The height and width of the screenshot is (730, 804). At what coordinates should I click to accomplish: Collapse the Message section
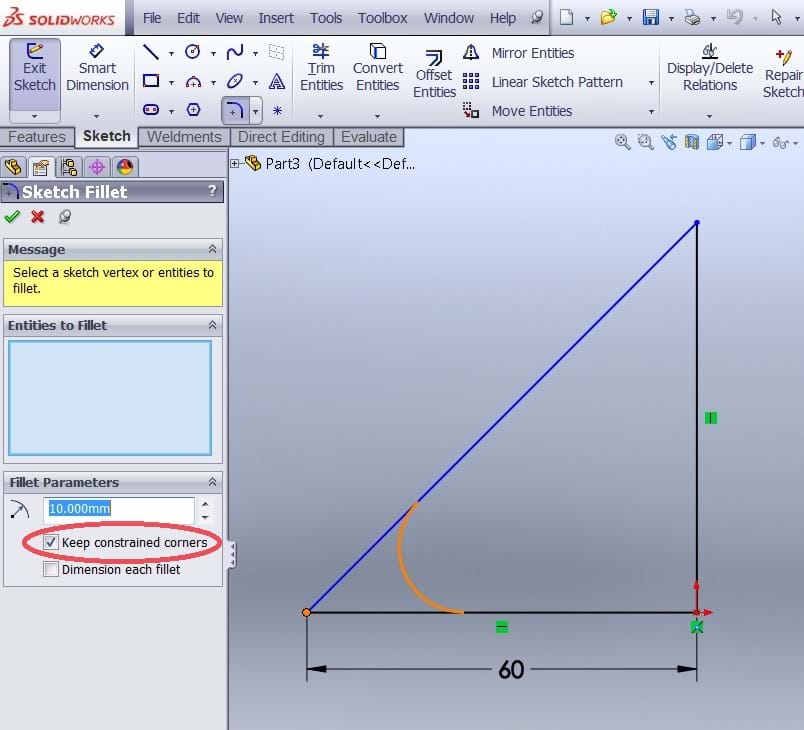click(x=211, y=249)
